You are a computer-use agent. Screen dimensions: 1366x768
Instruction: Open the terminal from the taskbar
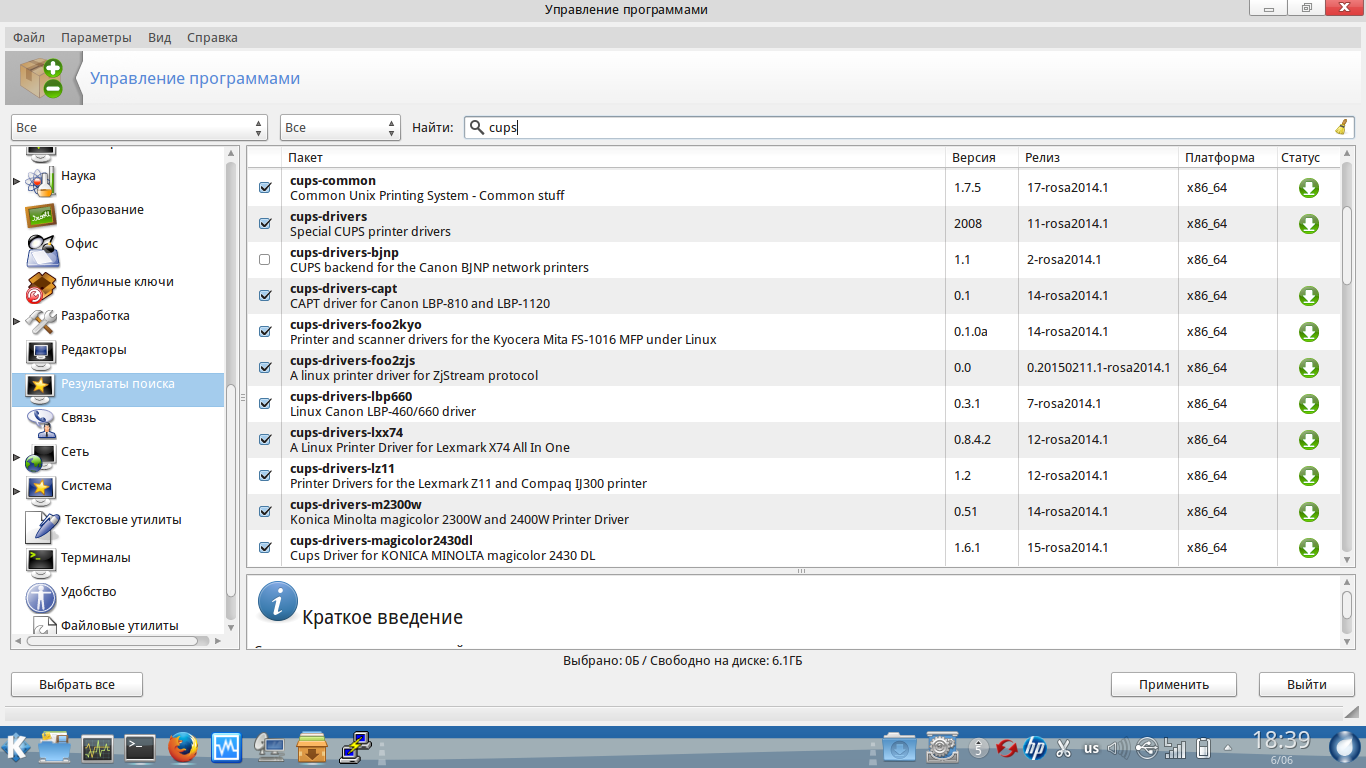click(140, 746)
